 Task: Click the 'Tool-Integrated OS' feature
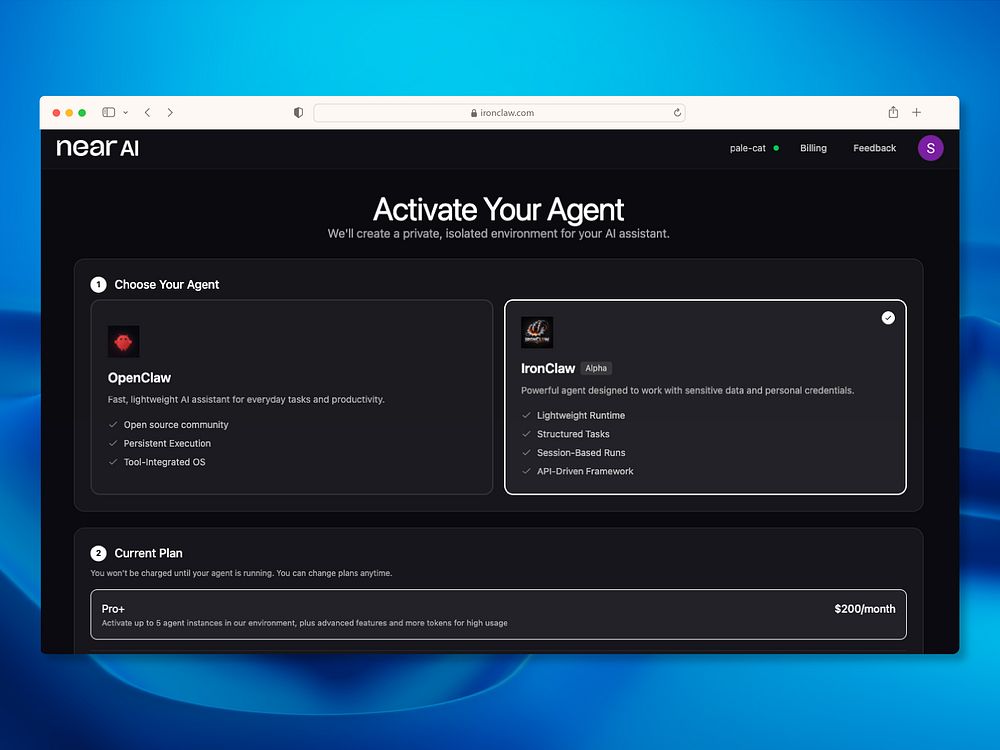click(165, 462)
